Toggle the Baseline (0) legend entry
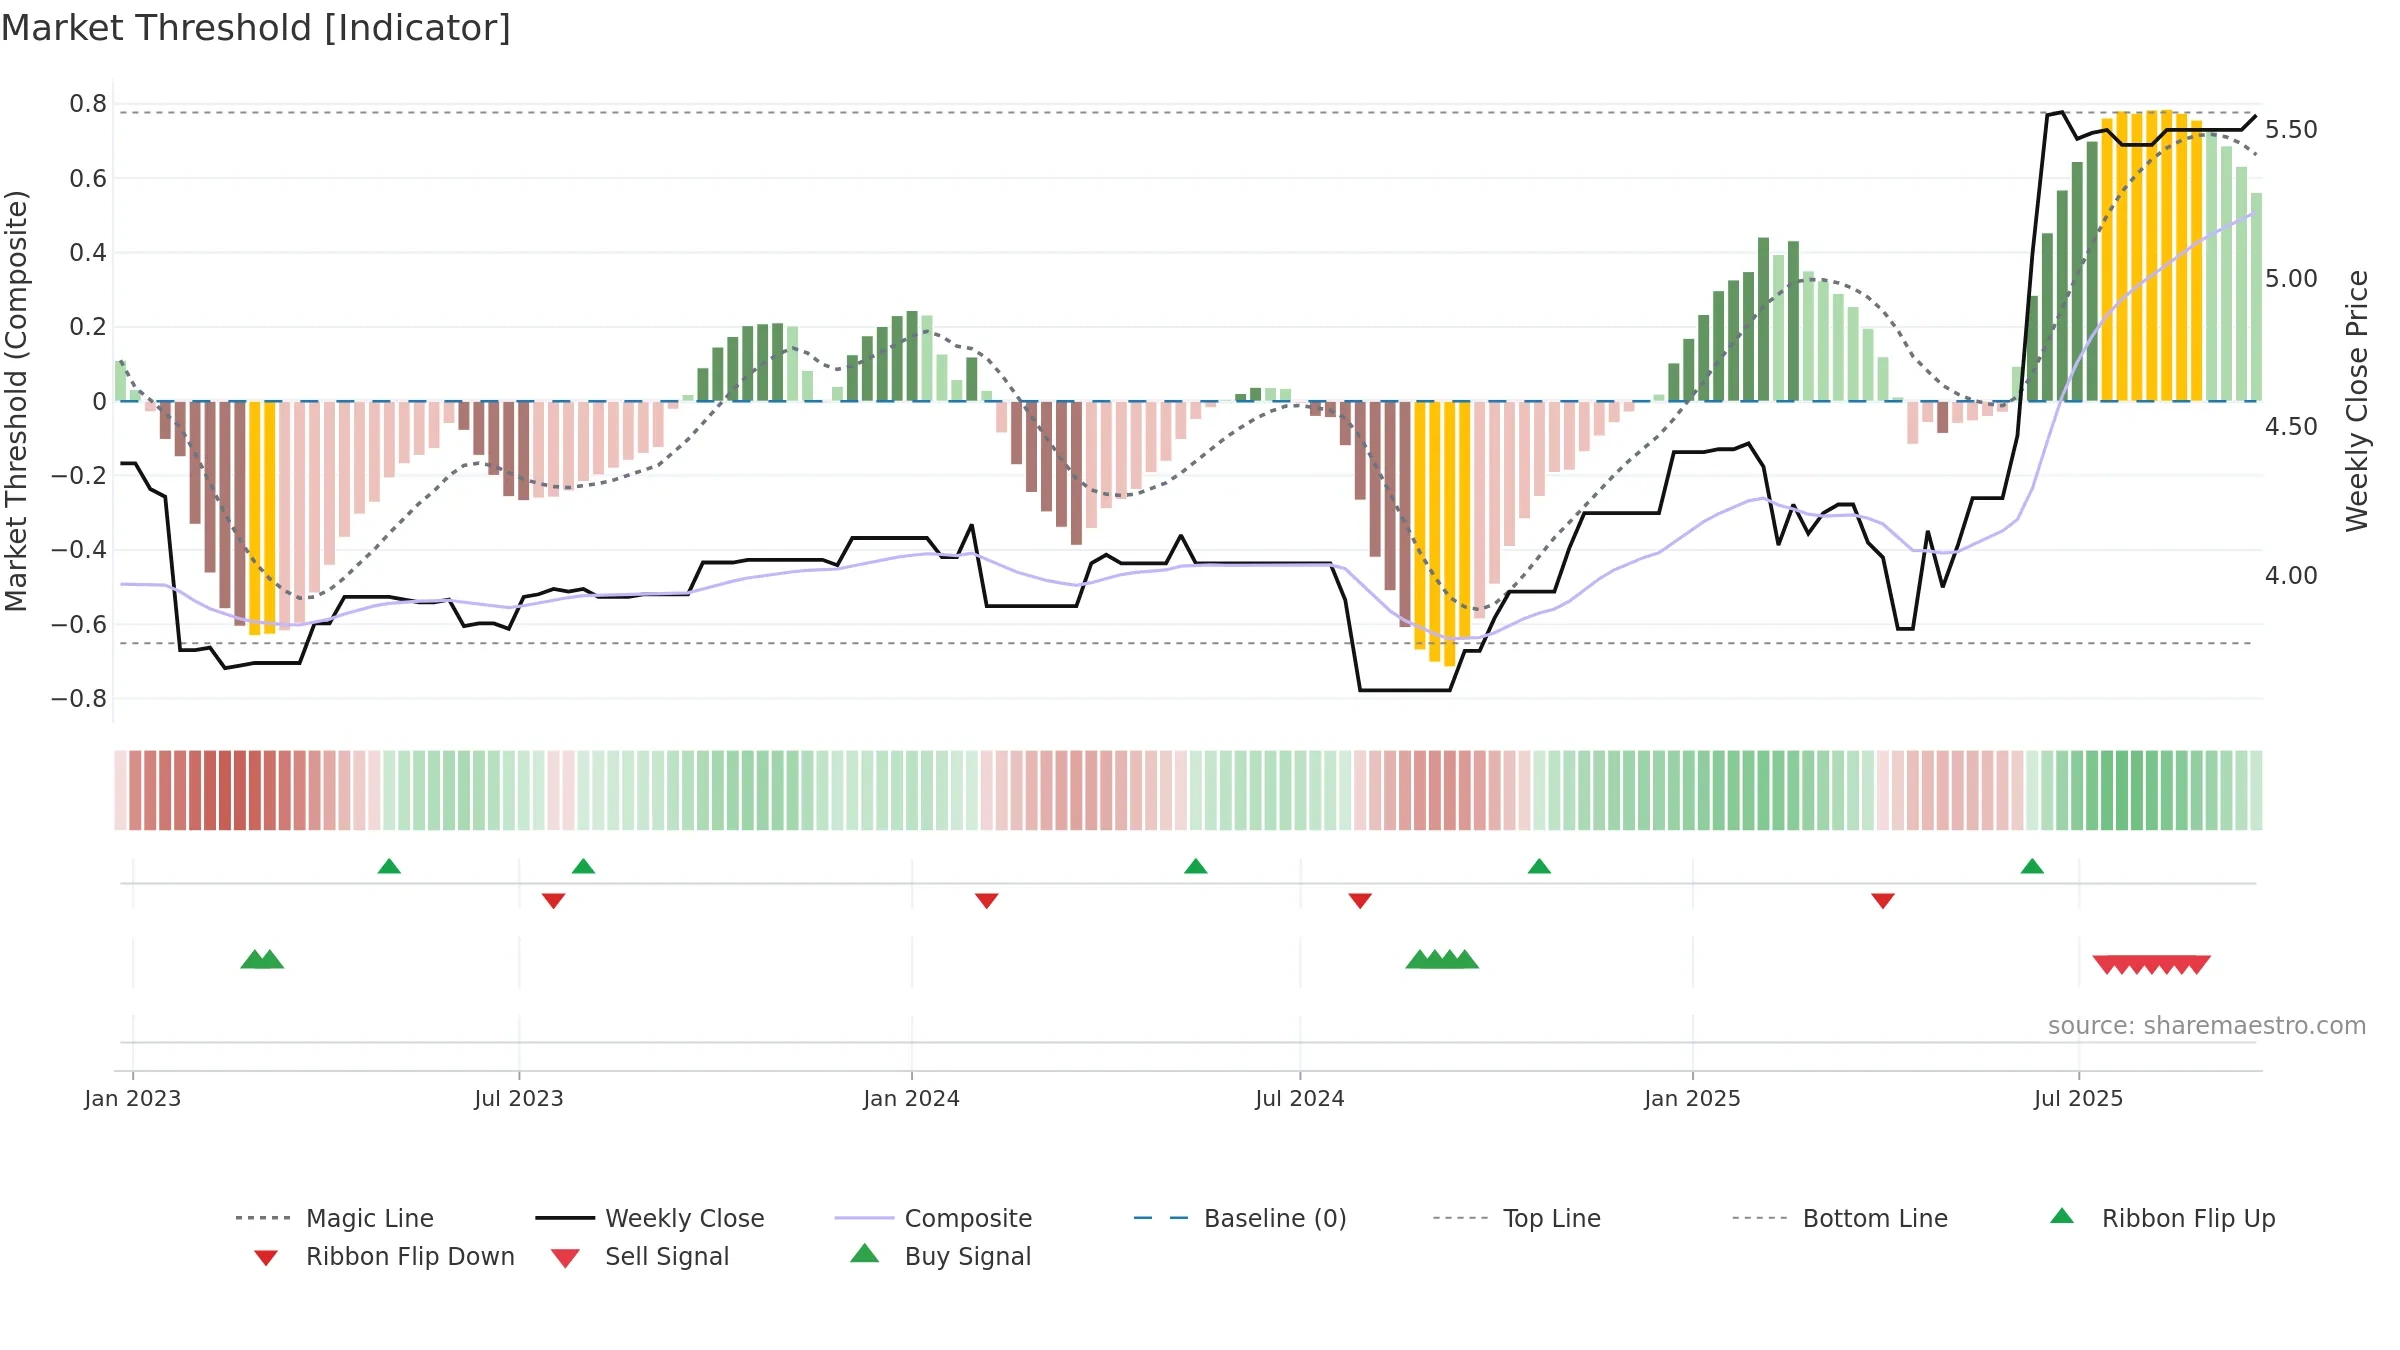This screenshot has width=2400, height=1350. click(x=1240, y=1218)
